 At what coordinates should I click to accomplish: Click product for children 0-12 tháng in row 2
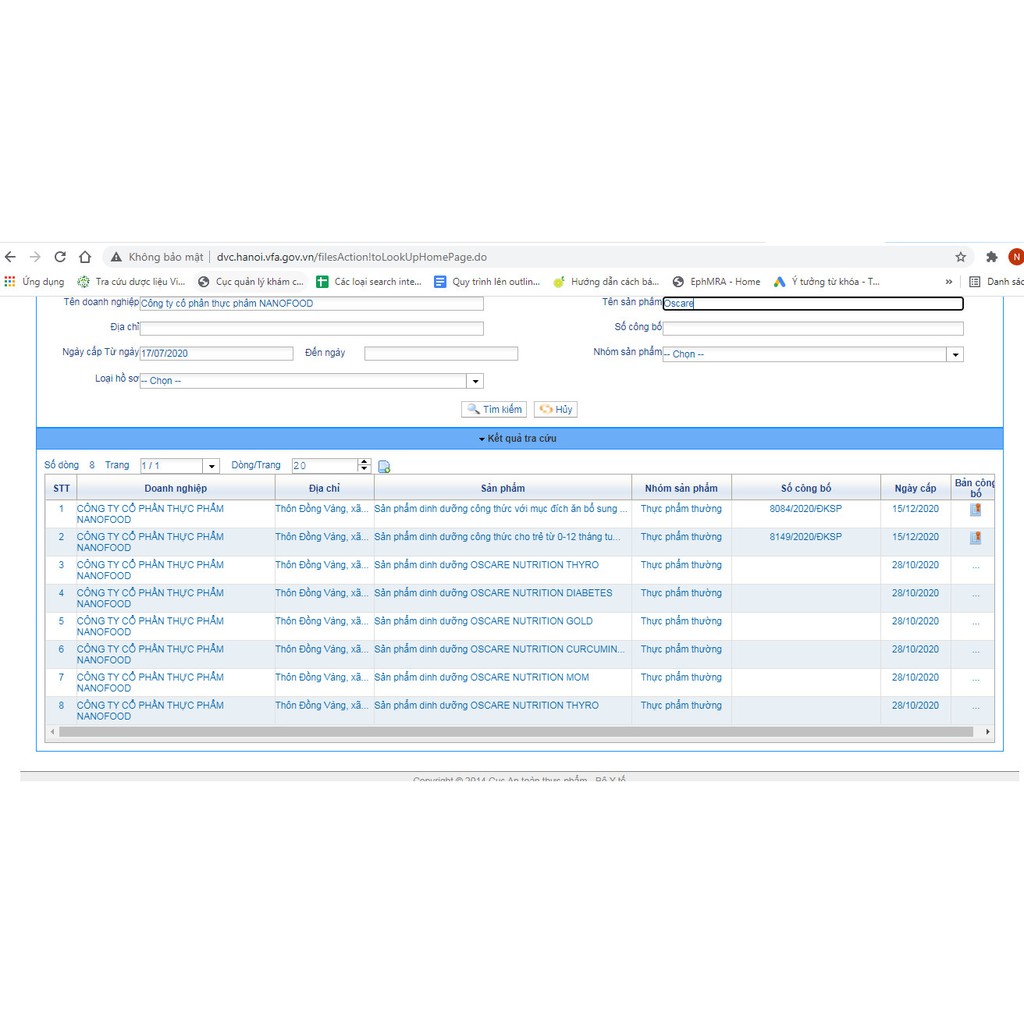pyautogui.click(x=497, y=536)
